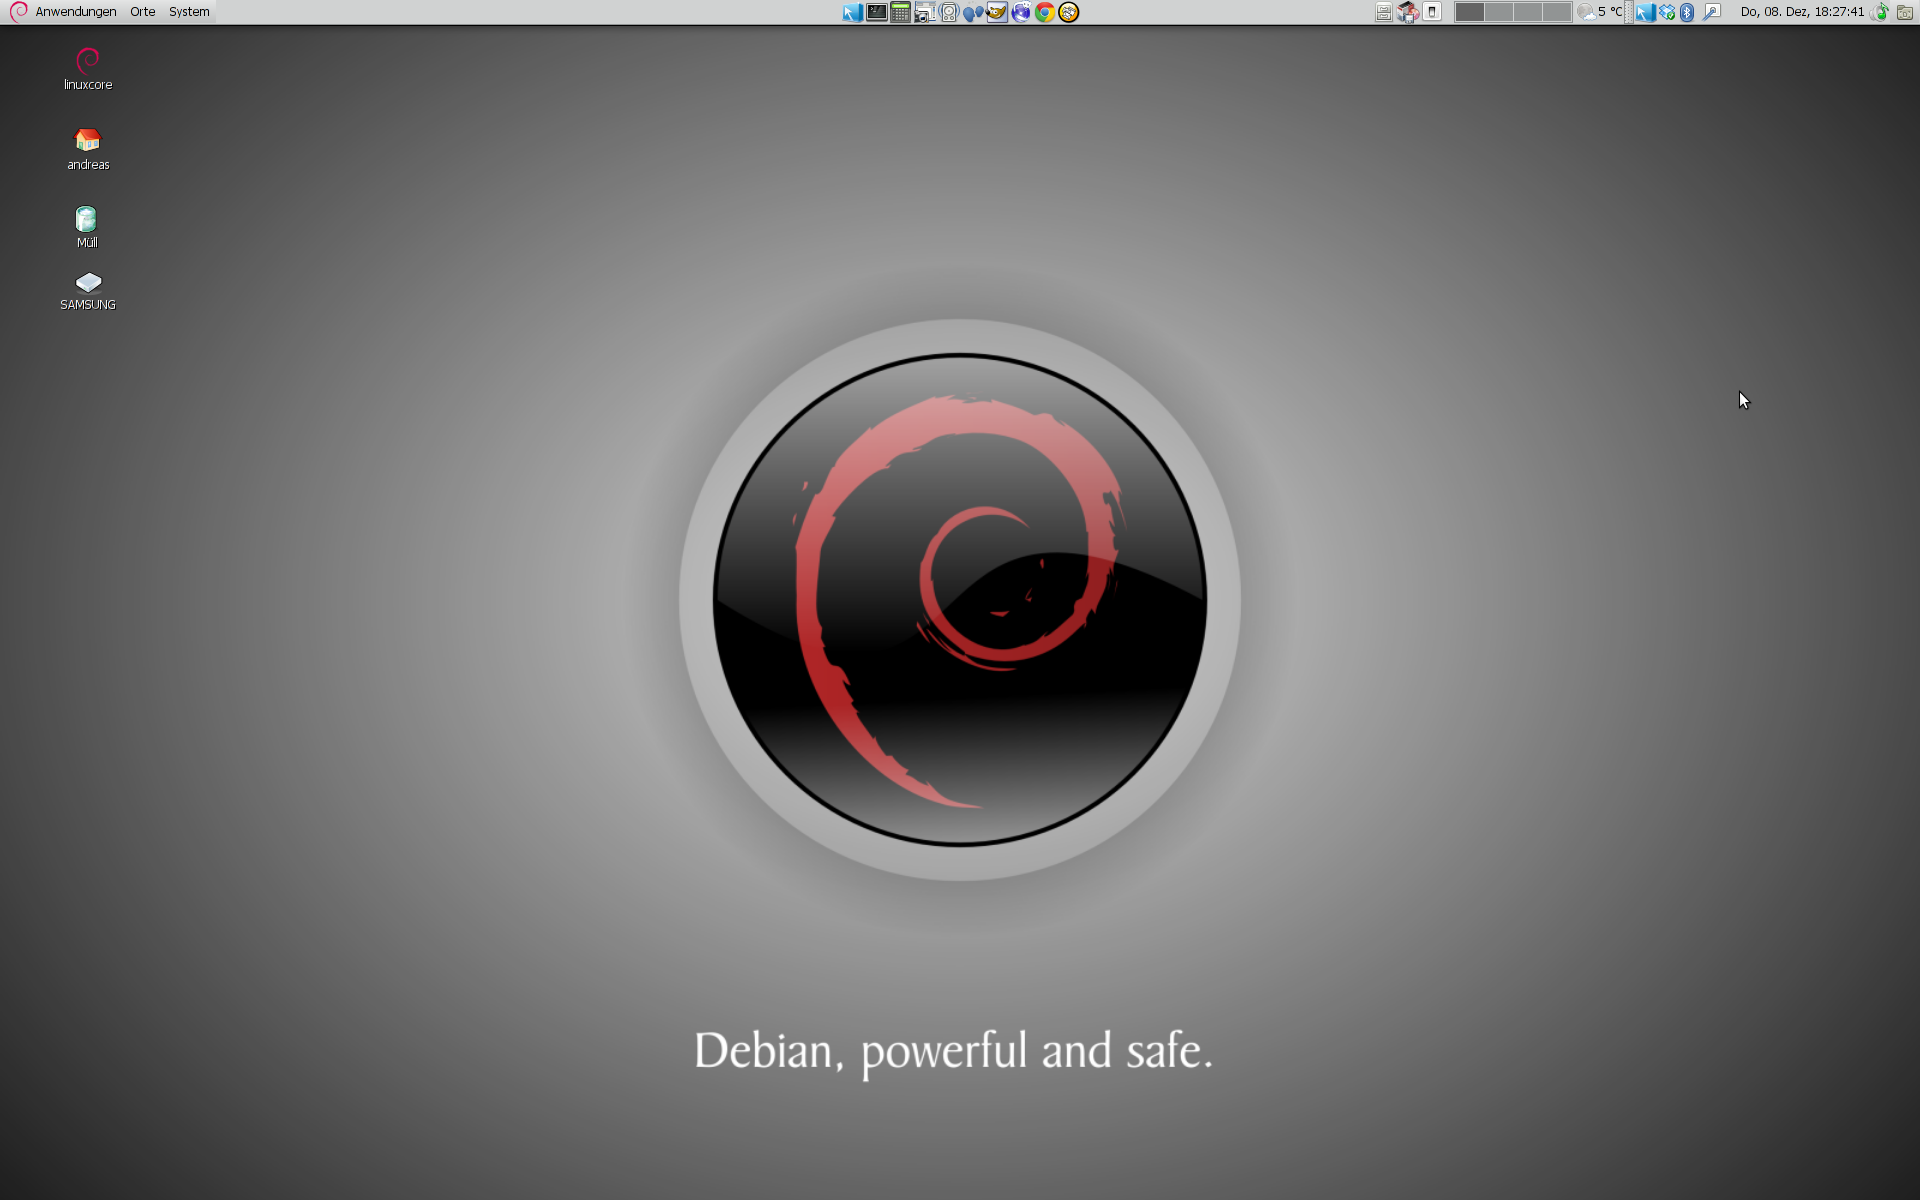
Task: Launch the screenshot tool from the panel
Action: [x=925, y=12]
